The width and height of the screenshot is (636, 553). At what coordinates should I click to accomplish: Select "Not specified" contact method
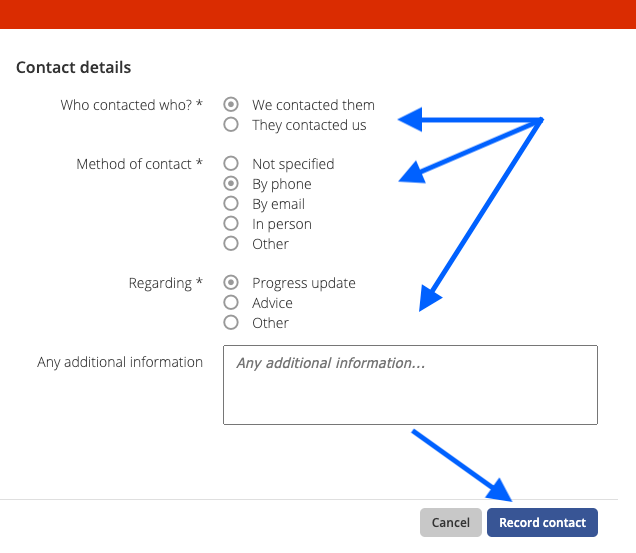pos(231,164)
